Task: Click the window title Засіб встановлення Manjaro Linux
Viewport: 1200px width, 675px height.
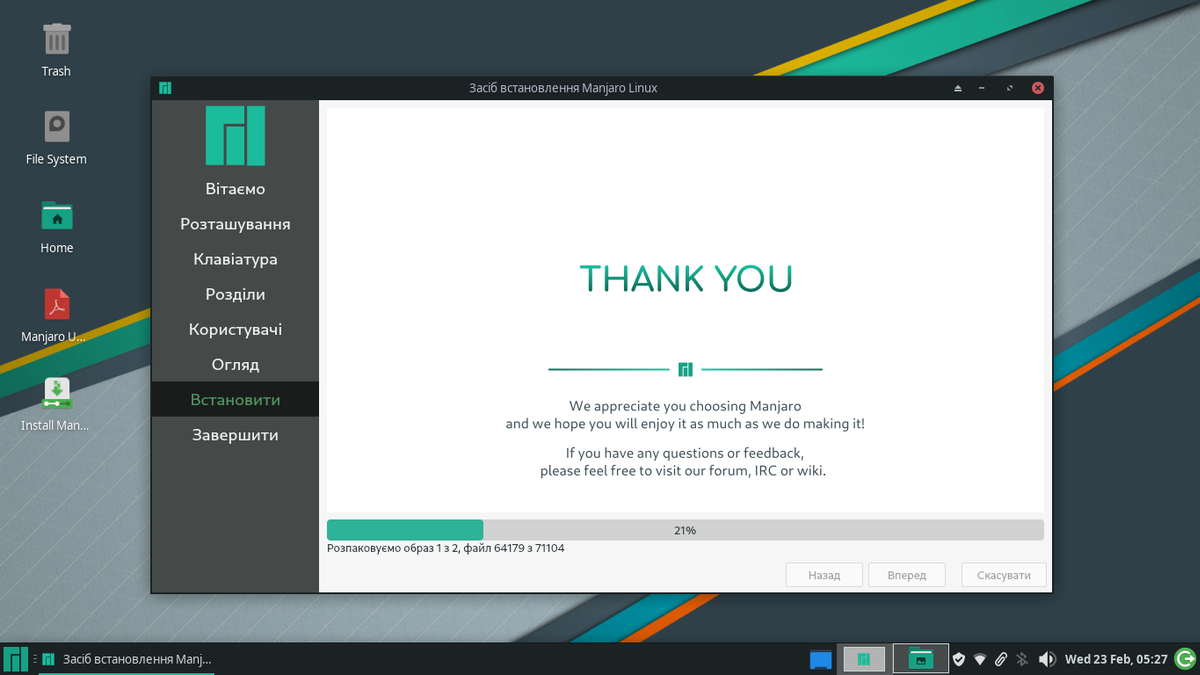Action: [x=563, y=88]
